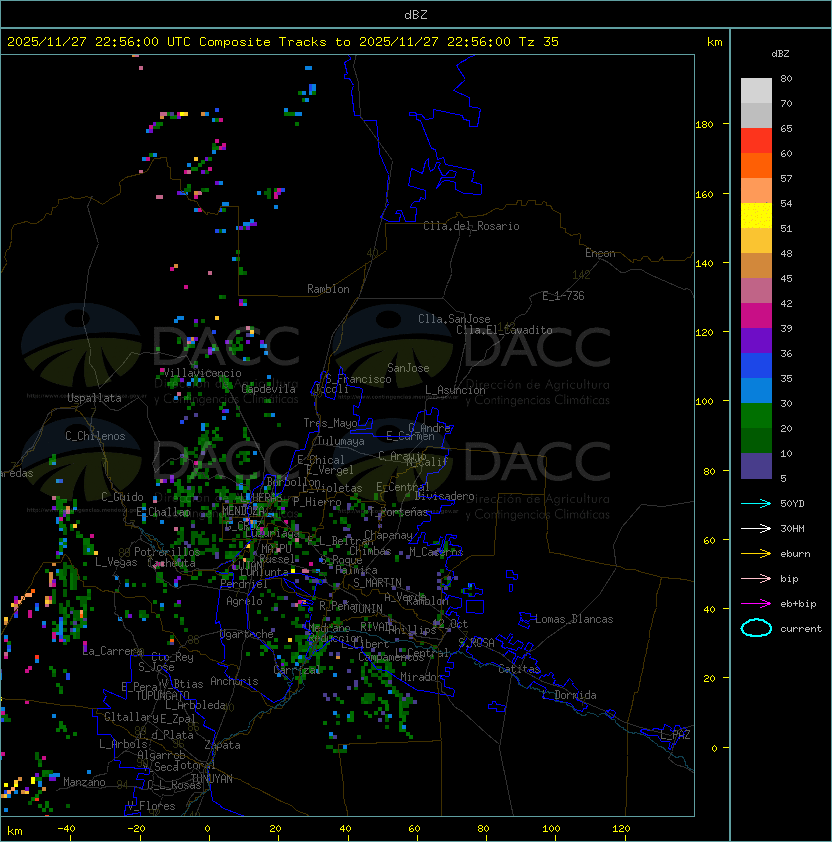832x842 pixels.
Task: Click the cyan current ellipse legend icon
Action: [756, 628]
